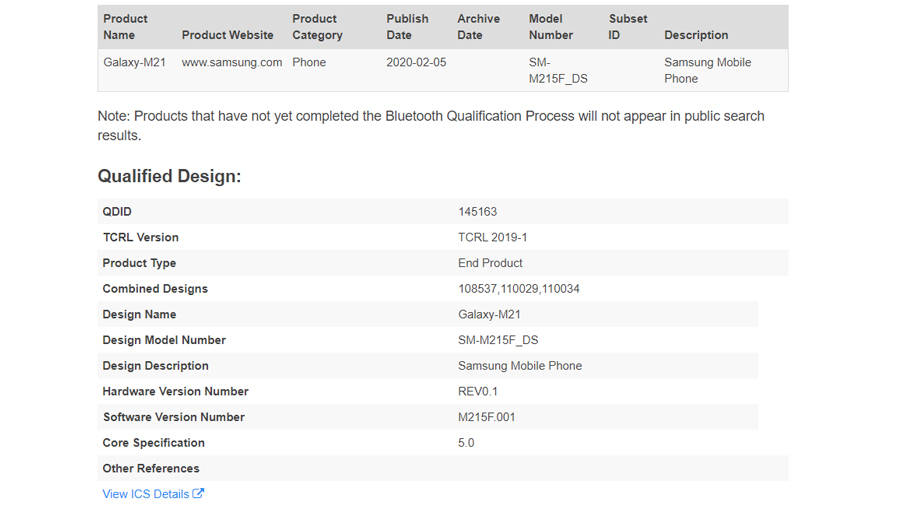The height and width of the screenshot is (506, 900).
Task: Select the software version value M215F.001
Action: pos(487,417)
